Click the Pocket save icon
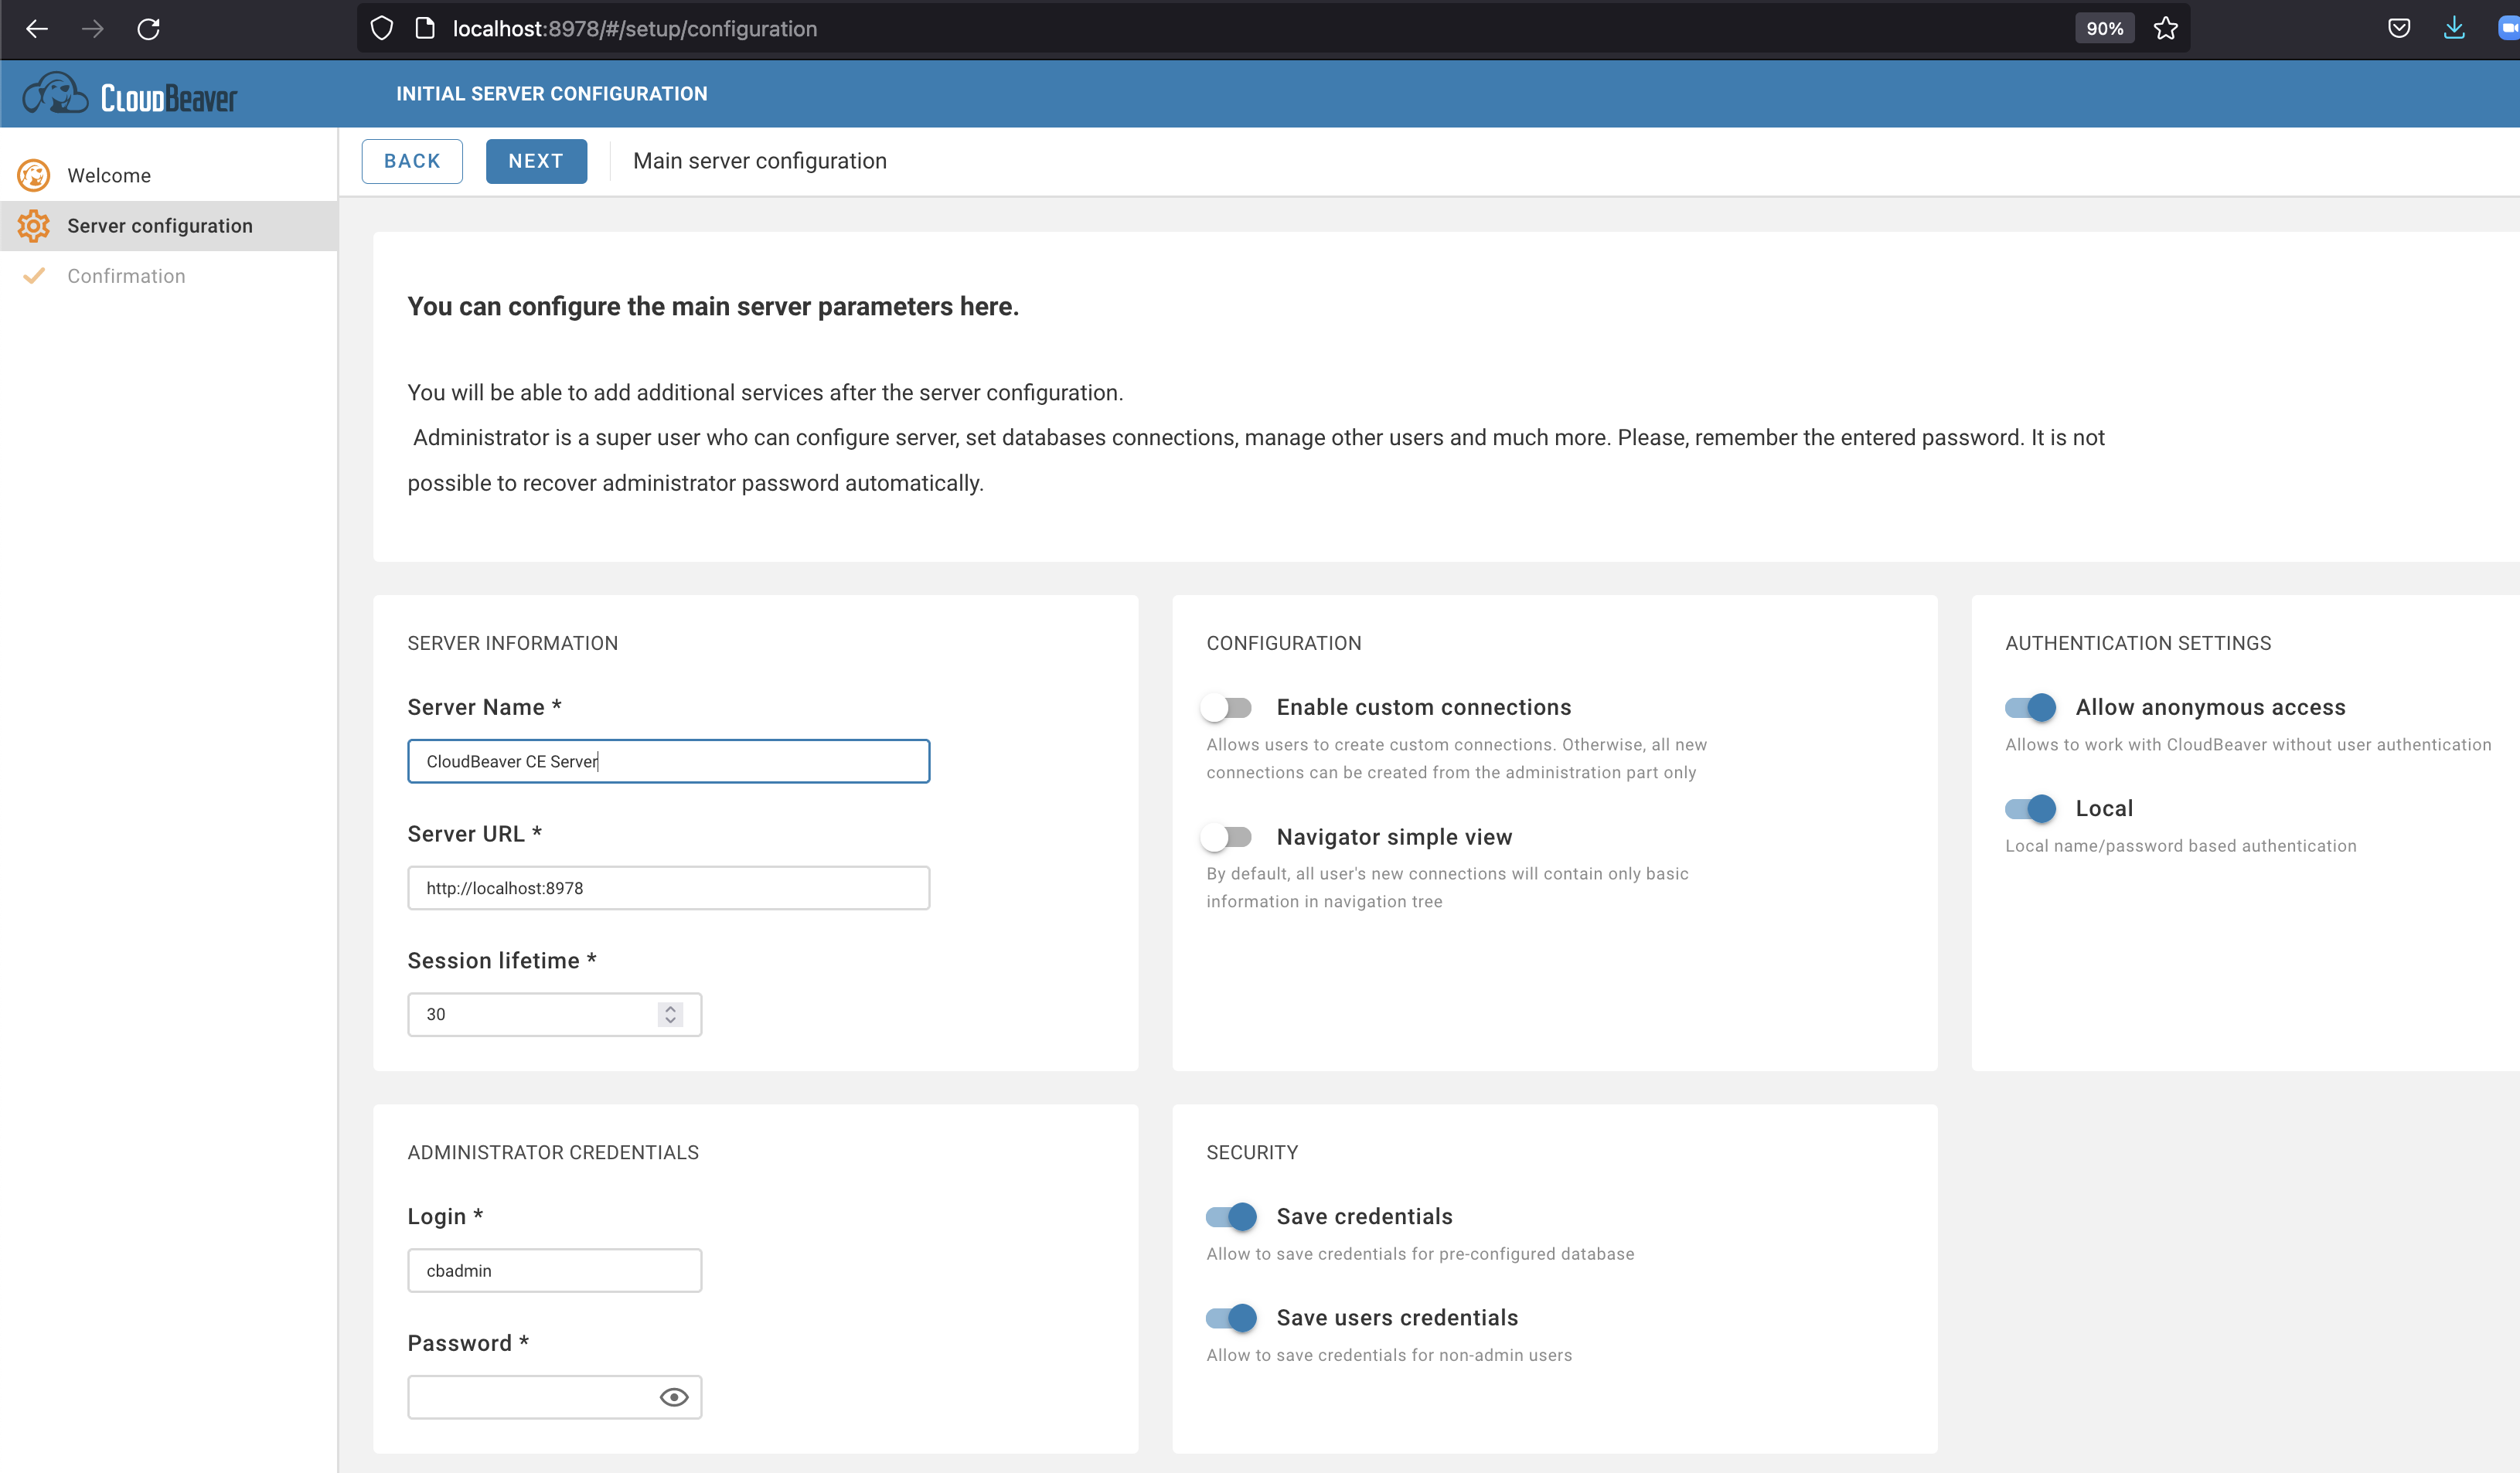The height and width of the screenshot is (1473, 2520). click(x=2398, y=29)
